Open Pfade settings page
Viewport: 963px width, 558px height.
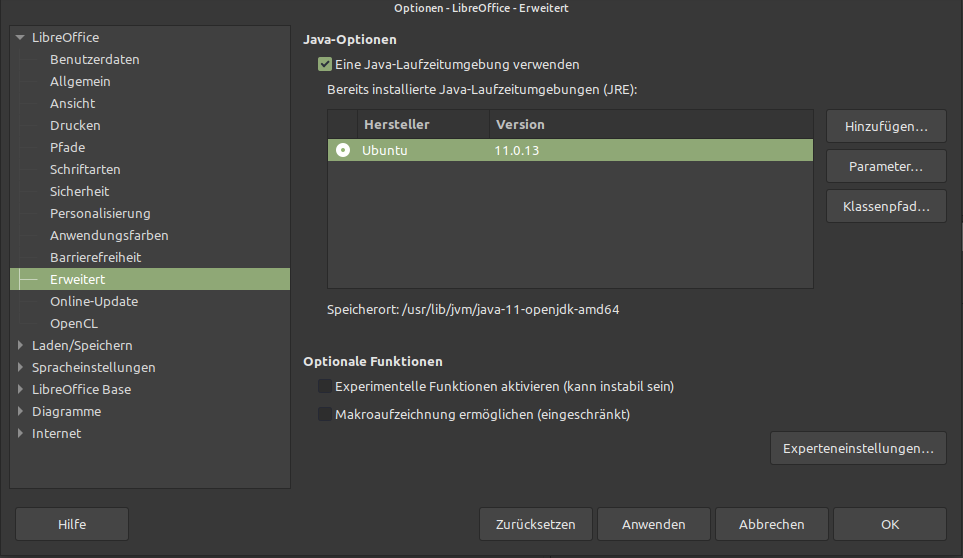click(x=68, y=147)
